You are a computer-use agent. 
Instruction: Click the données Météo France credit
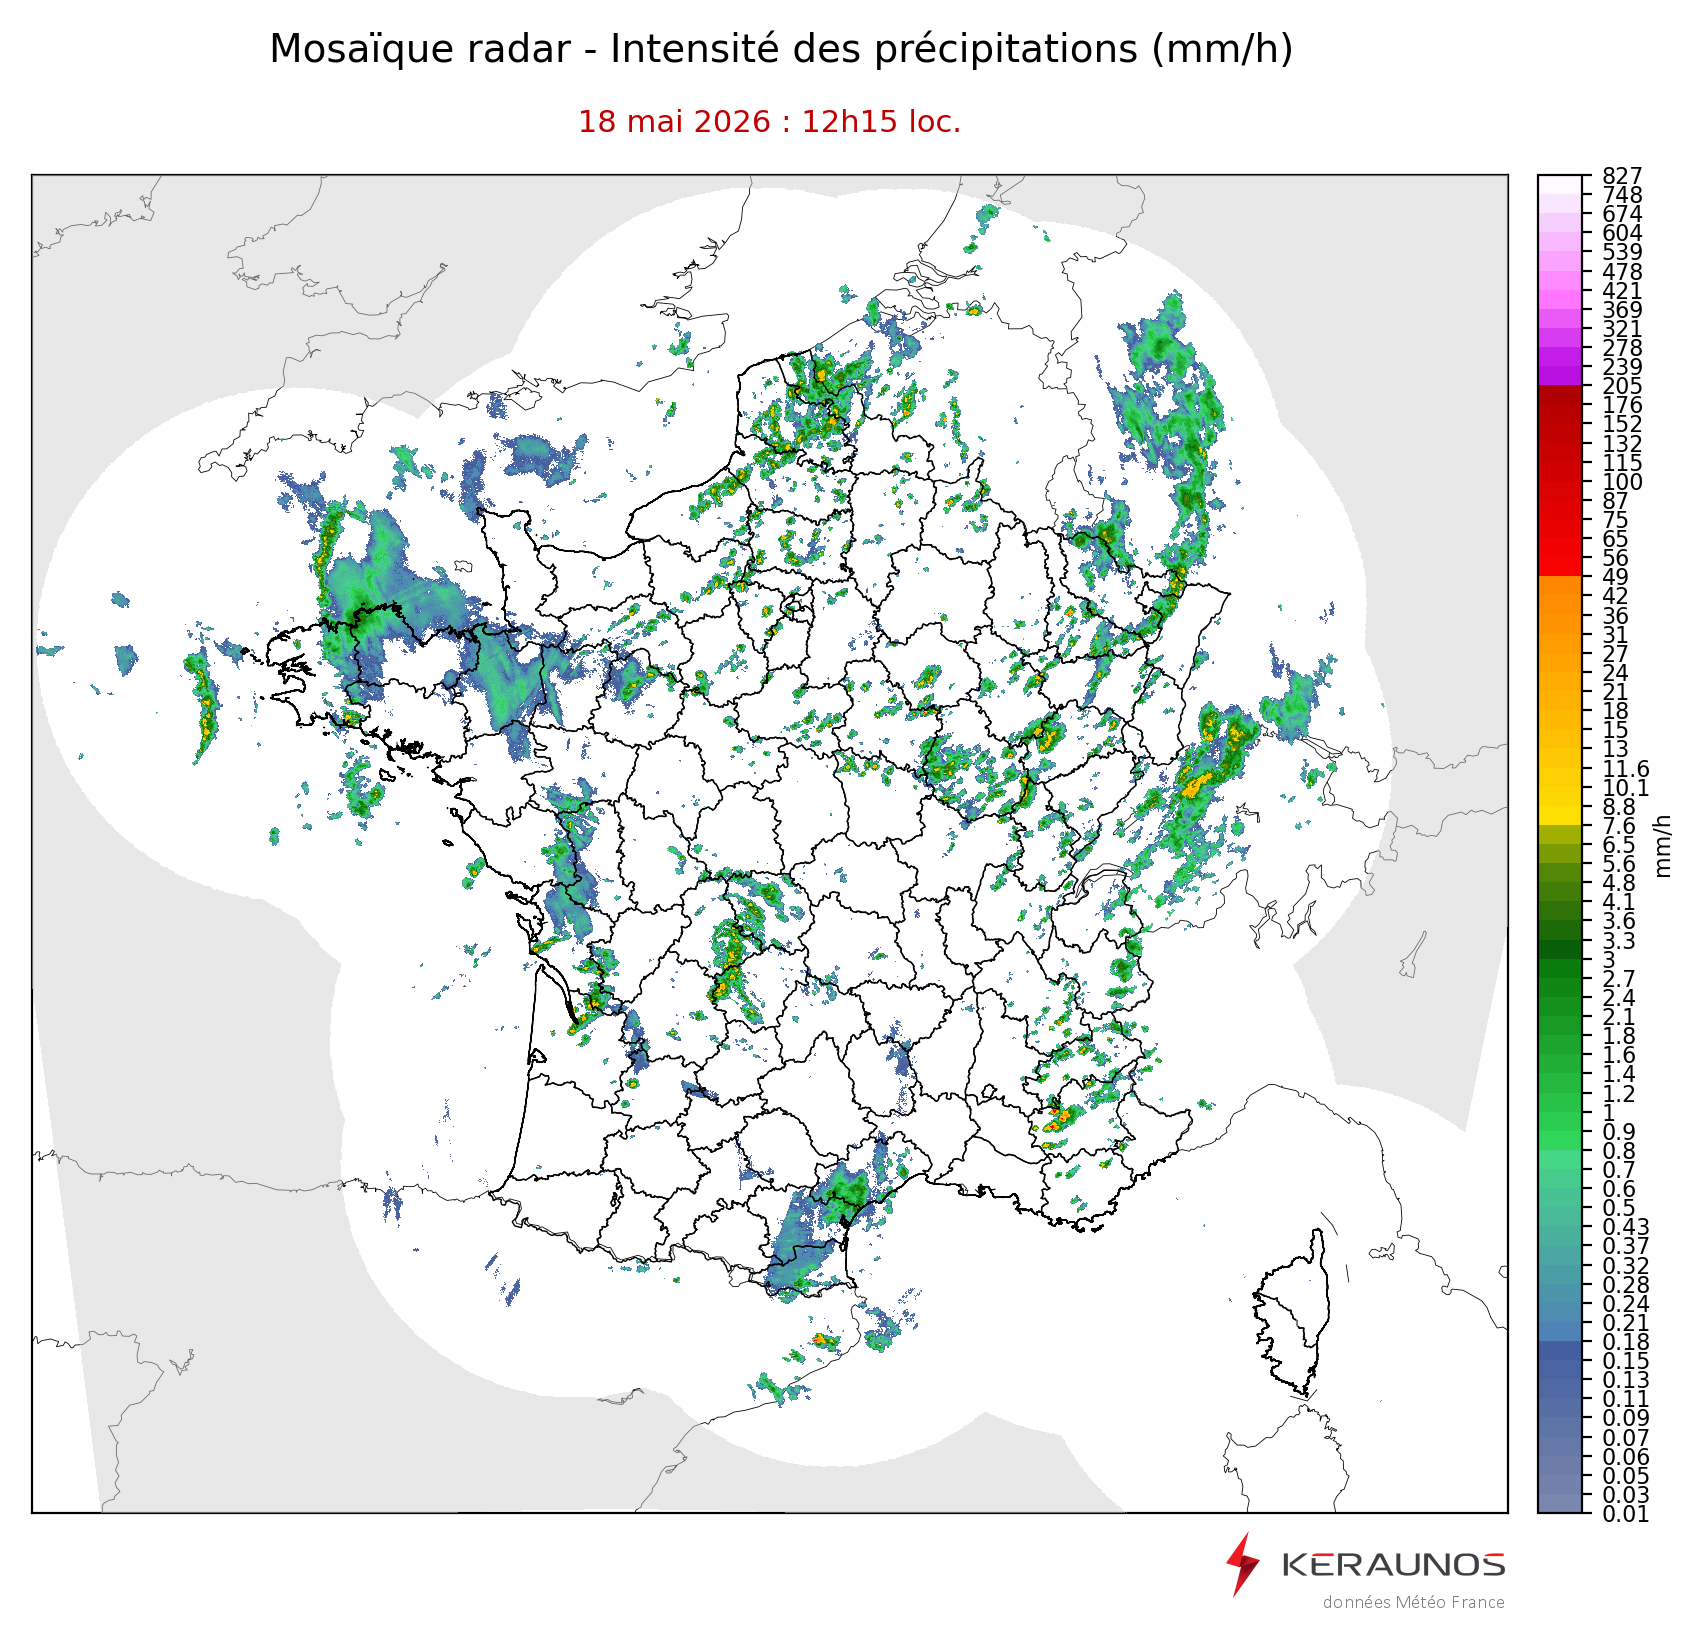[x=1413, y=1602]
